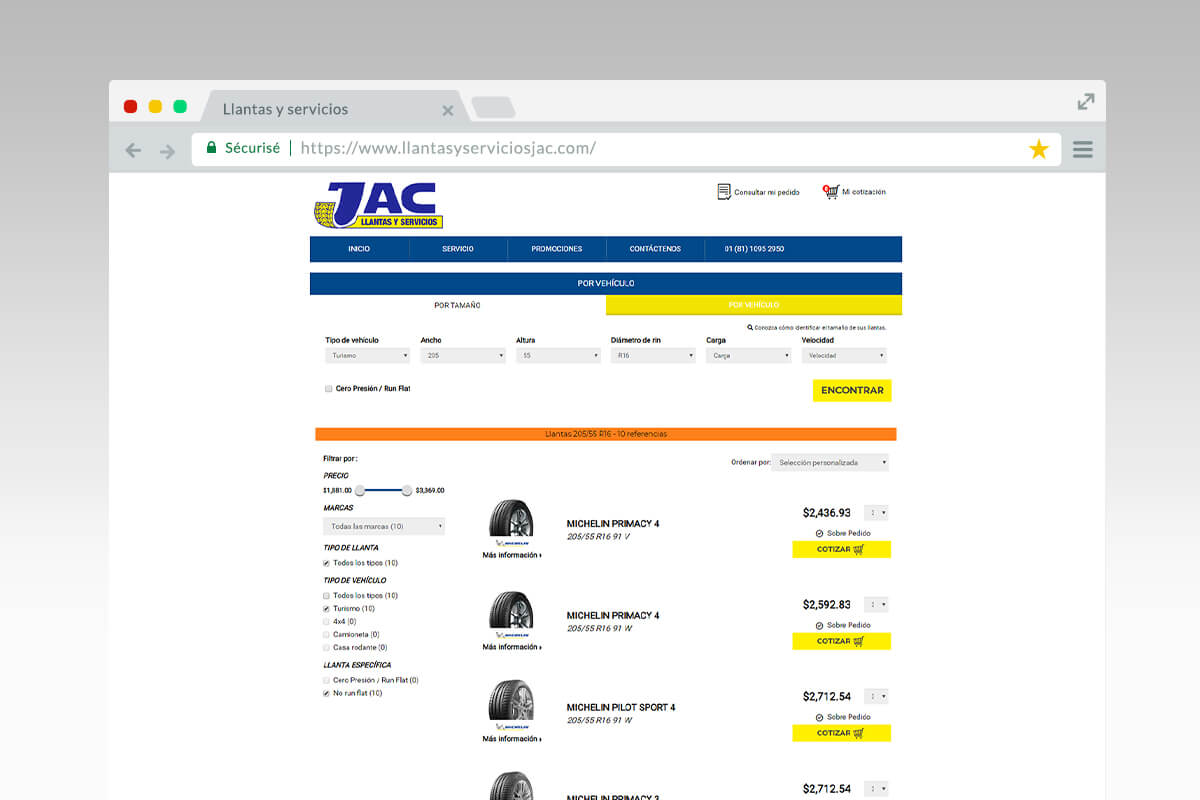Go to INICIO in navigation bar
The image size is (1200, 800).
tap(359, 249)
